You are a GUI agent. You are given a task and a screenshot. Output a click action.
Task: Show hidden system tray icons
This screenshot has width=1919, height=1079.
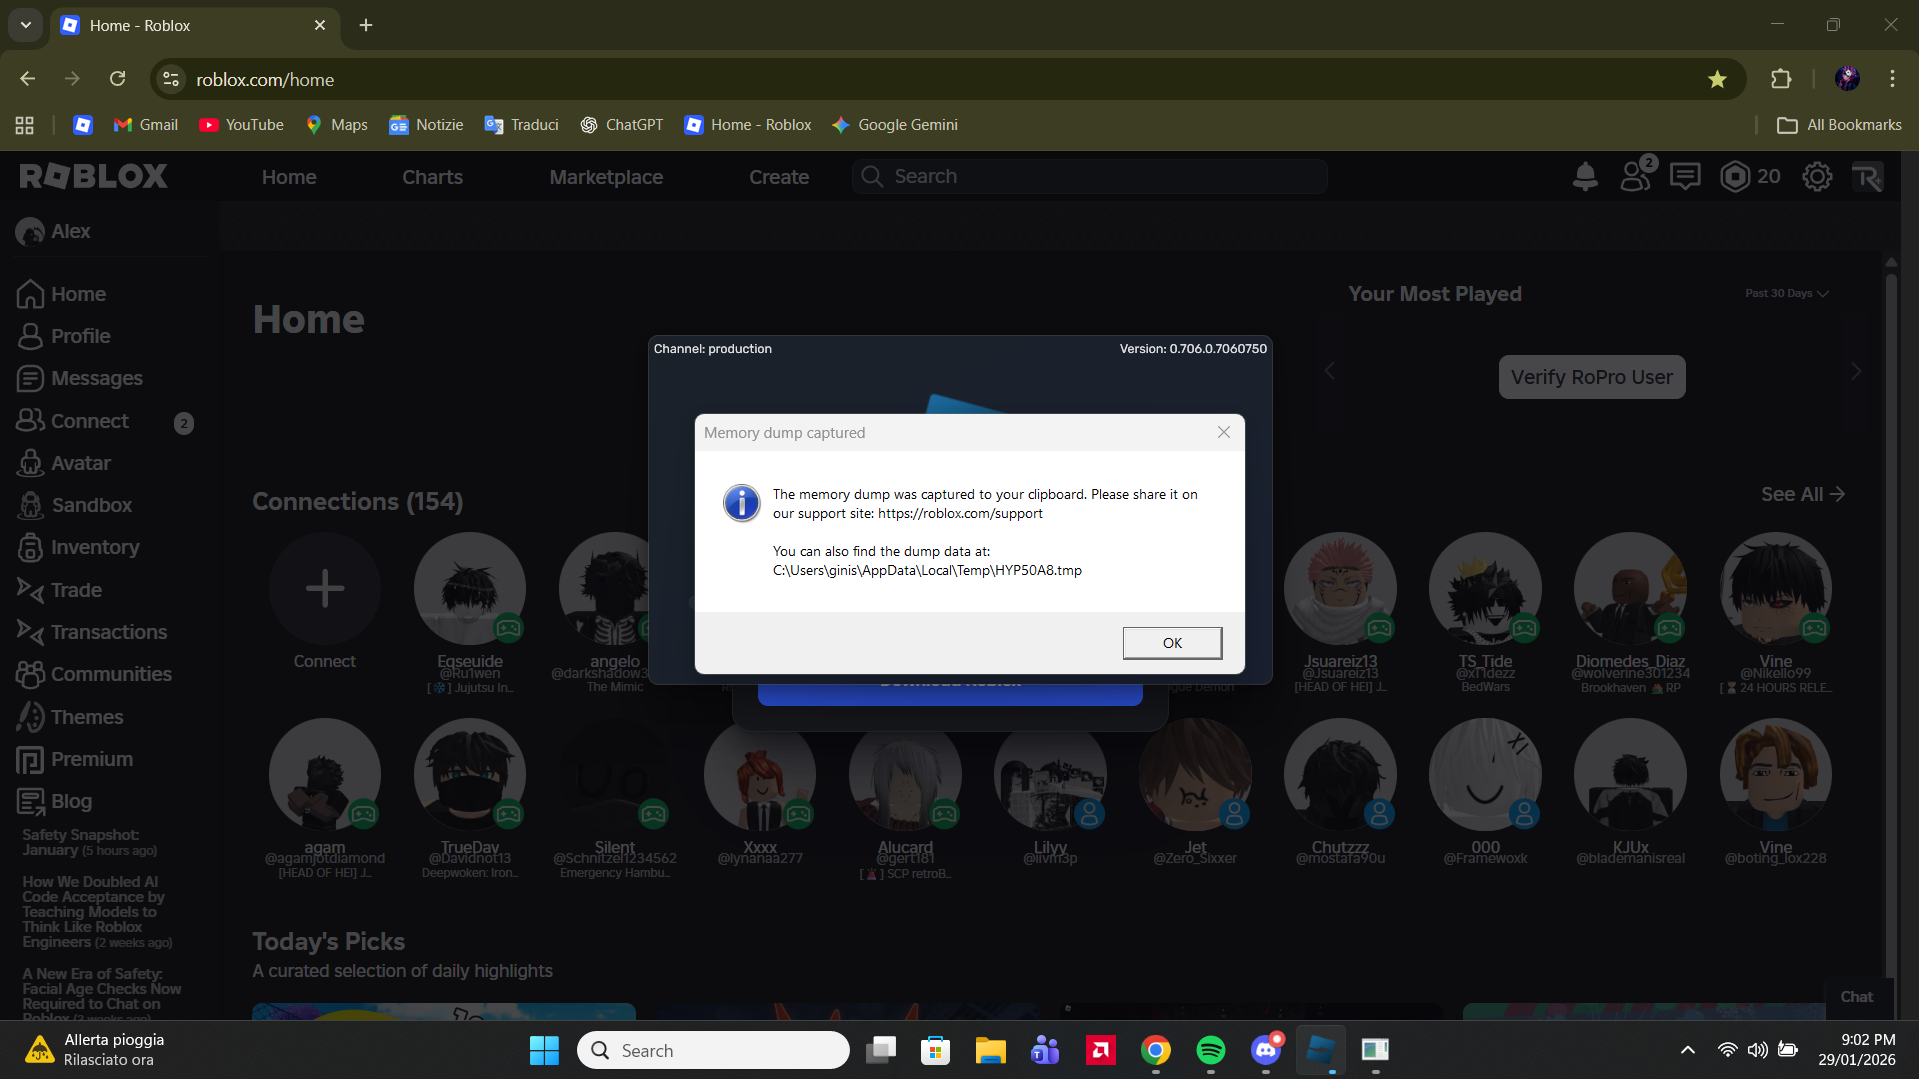click(x=1688, y=1050)
